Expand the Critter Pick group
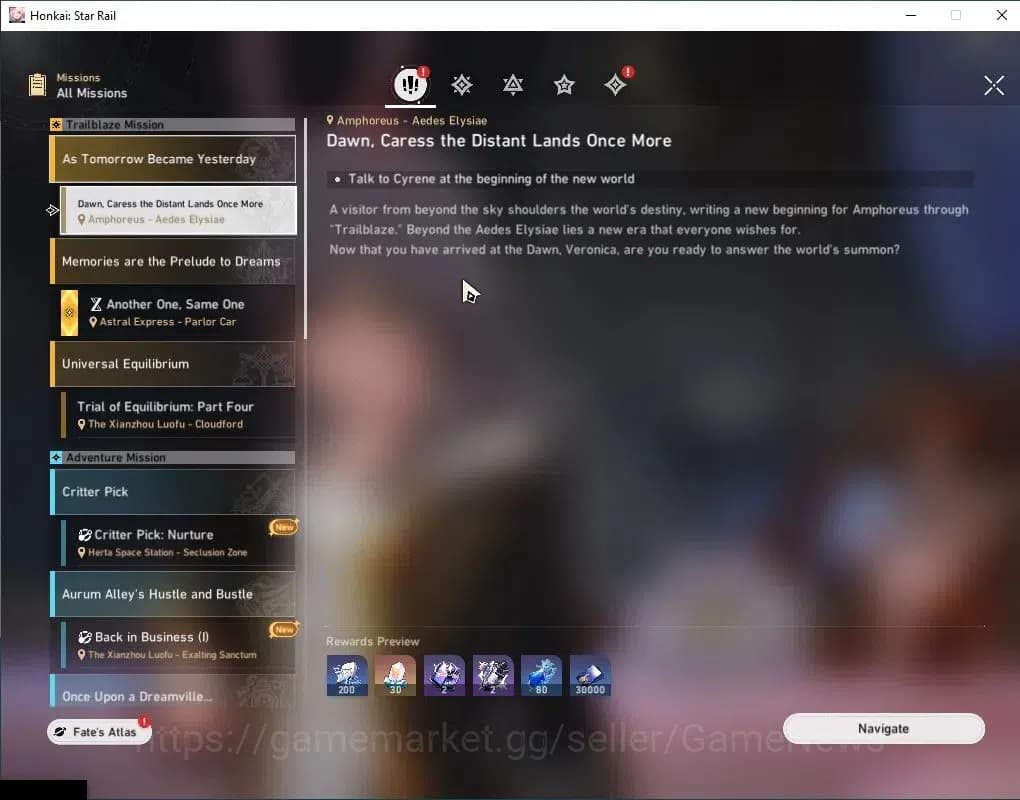The height and width of the screenshot is (800, 1020). pos(172,492)
